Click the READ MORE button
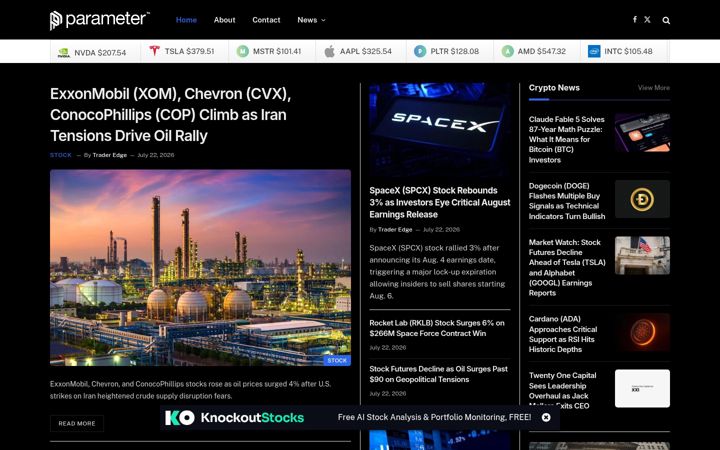 [77, 423]
